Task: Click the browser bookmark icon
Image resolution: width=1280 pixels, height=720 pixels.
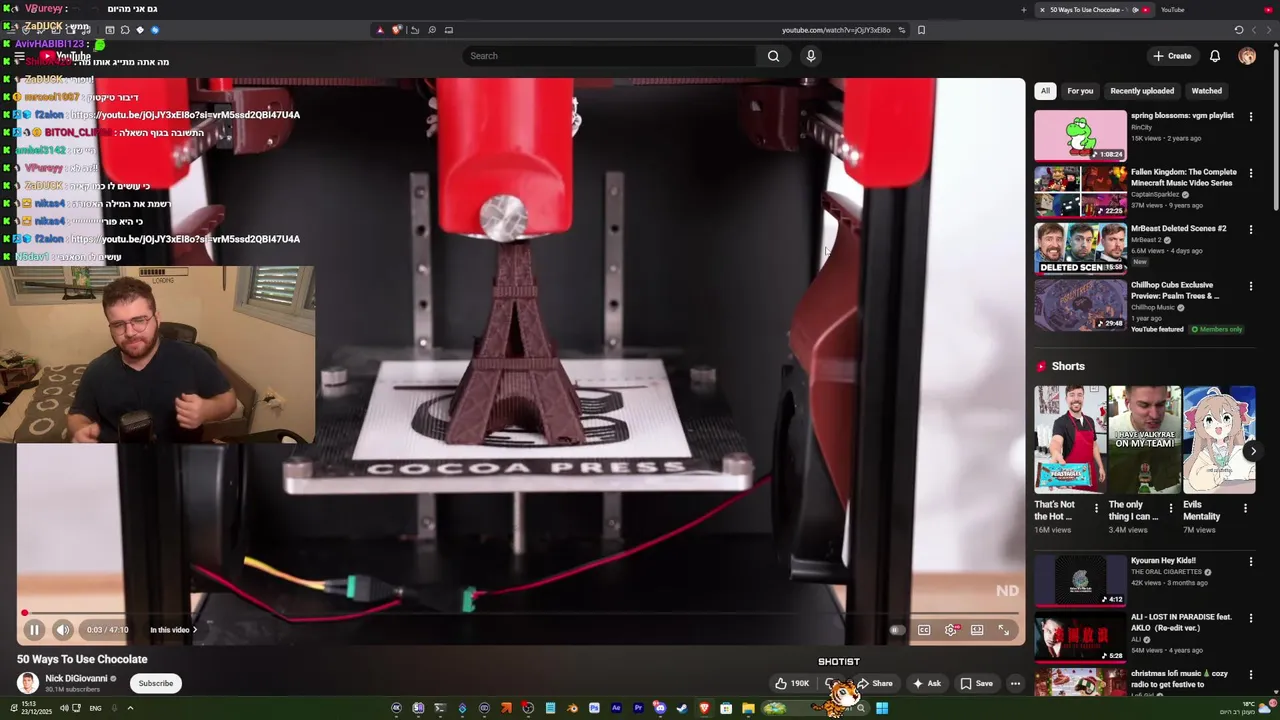Action: pos(921,30)
